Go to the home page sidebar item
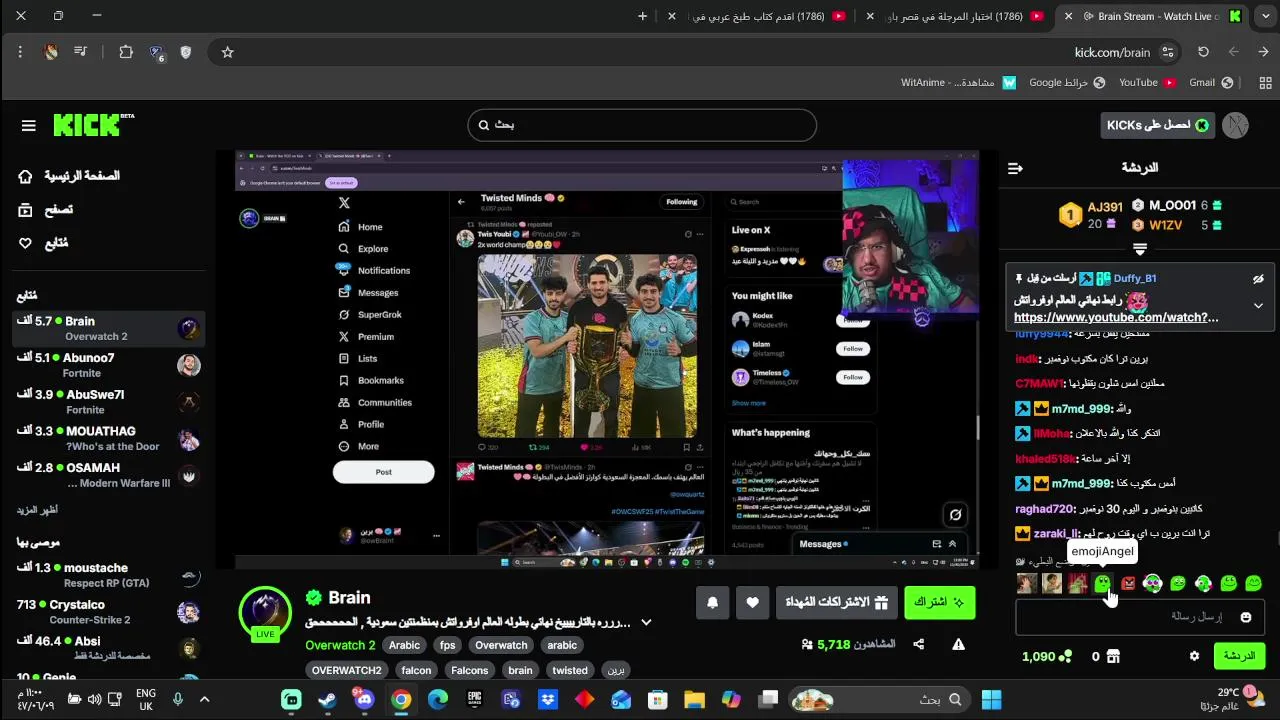This screenshot has width=1280, height=720. (x=69, y=176)
